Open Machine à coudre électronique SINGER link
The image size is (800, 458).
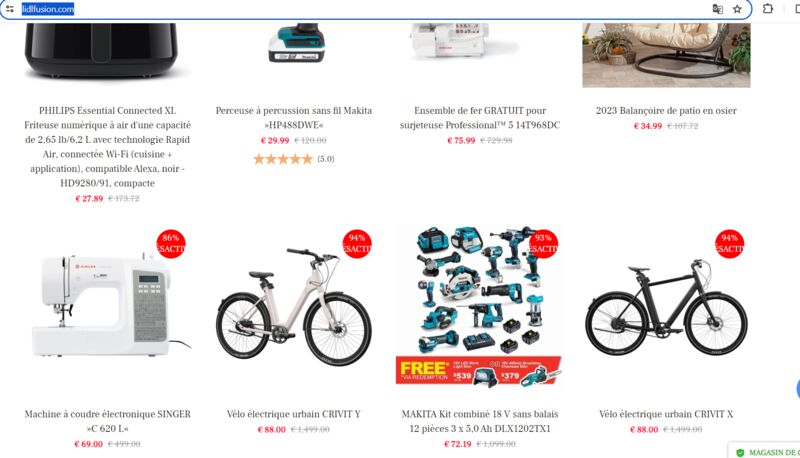pos(107,421)
